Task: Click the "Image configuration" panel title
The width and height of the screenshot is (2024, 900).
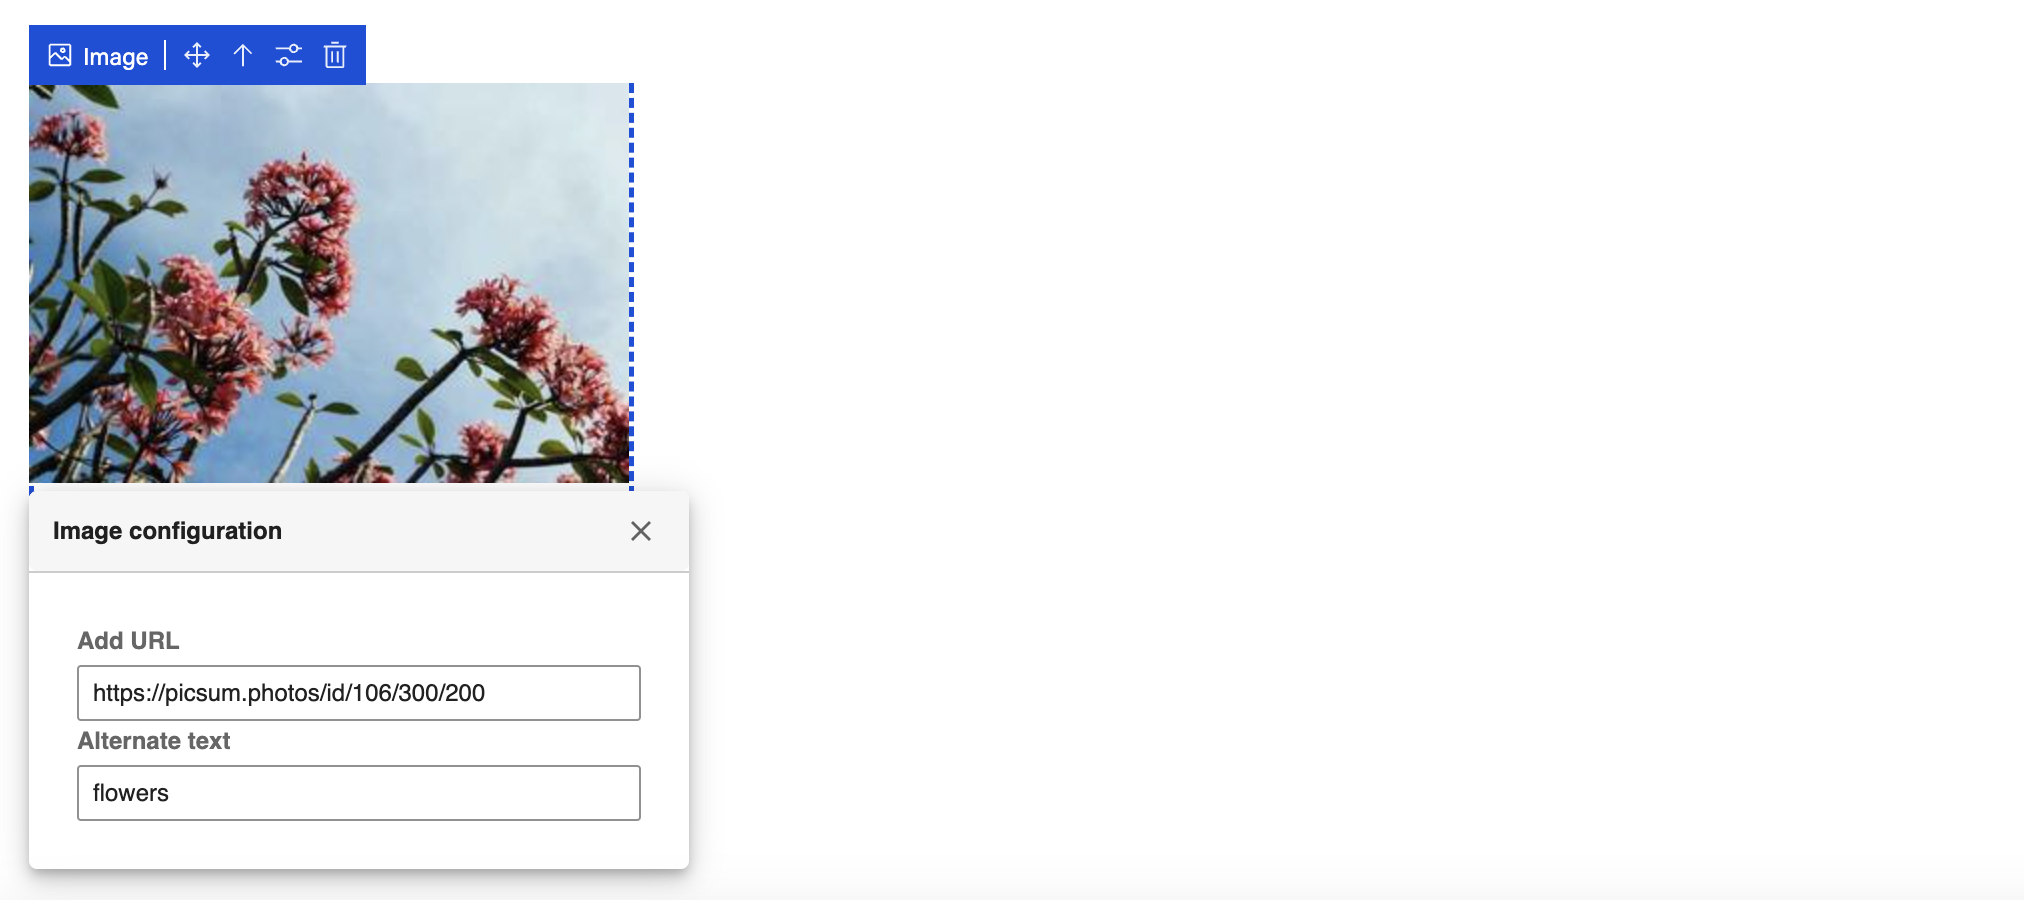Action: click(x=167, y=531)
